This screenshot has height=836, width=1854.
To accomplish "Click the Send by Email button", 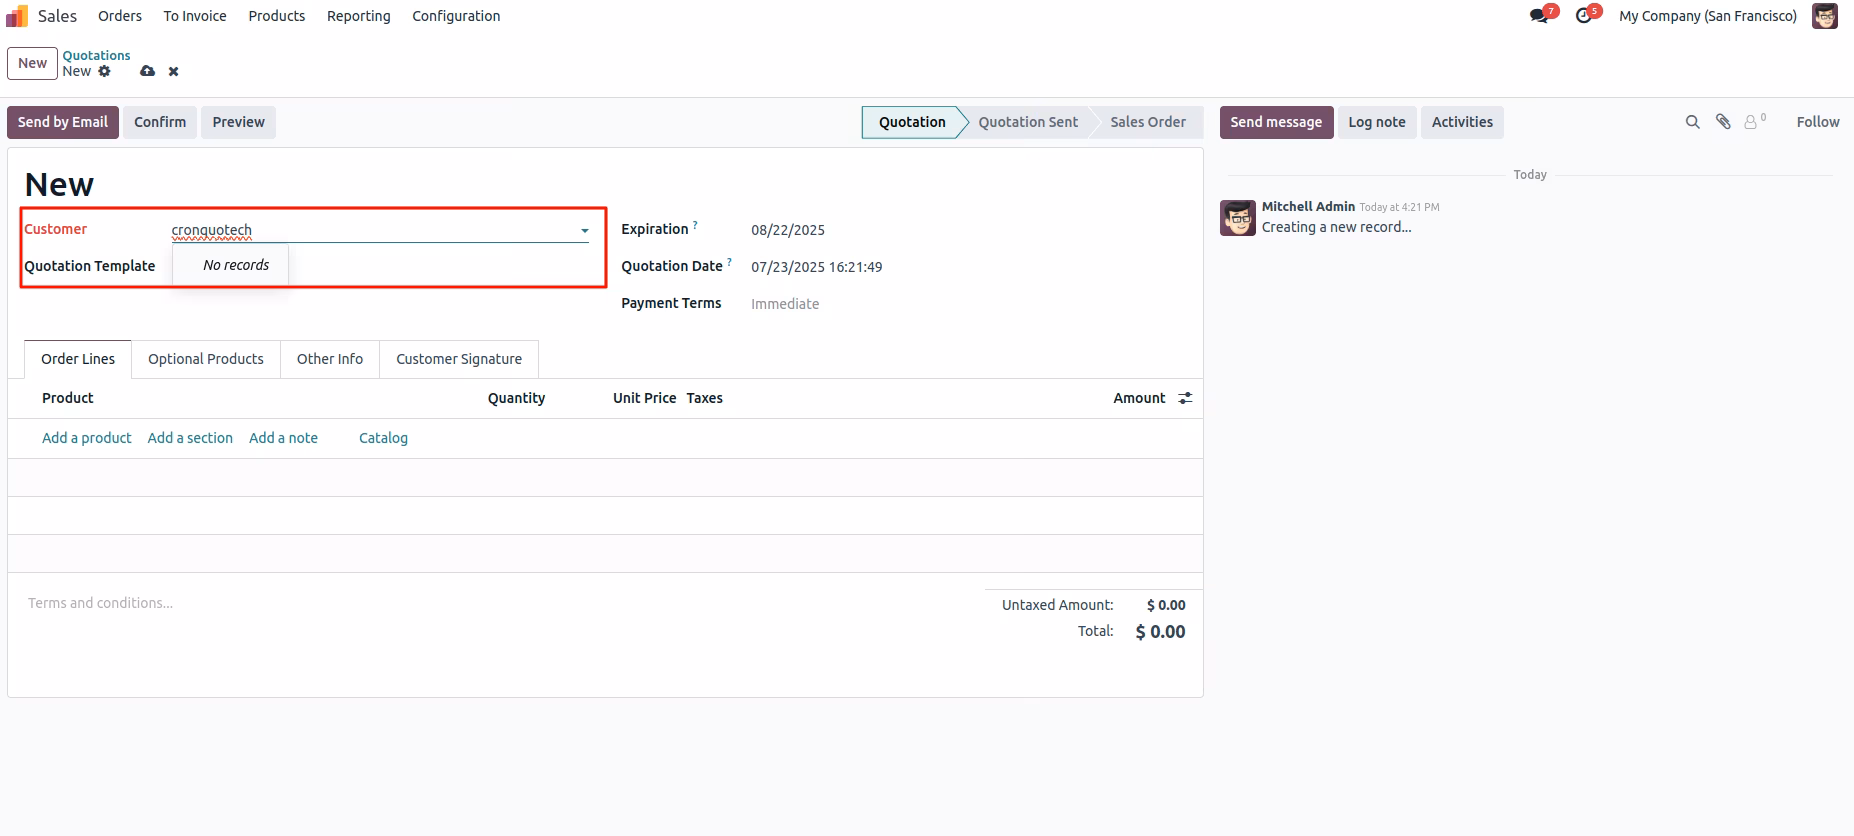I will pyautogui.click(x=63, y=122).
